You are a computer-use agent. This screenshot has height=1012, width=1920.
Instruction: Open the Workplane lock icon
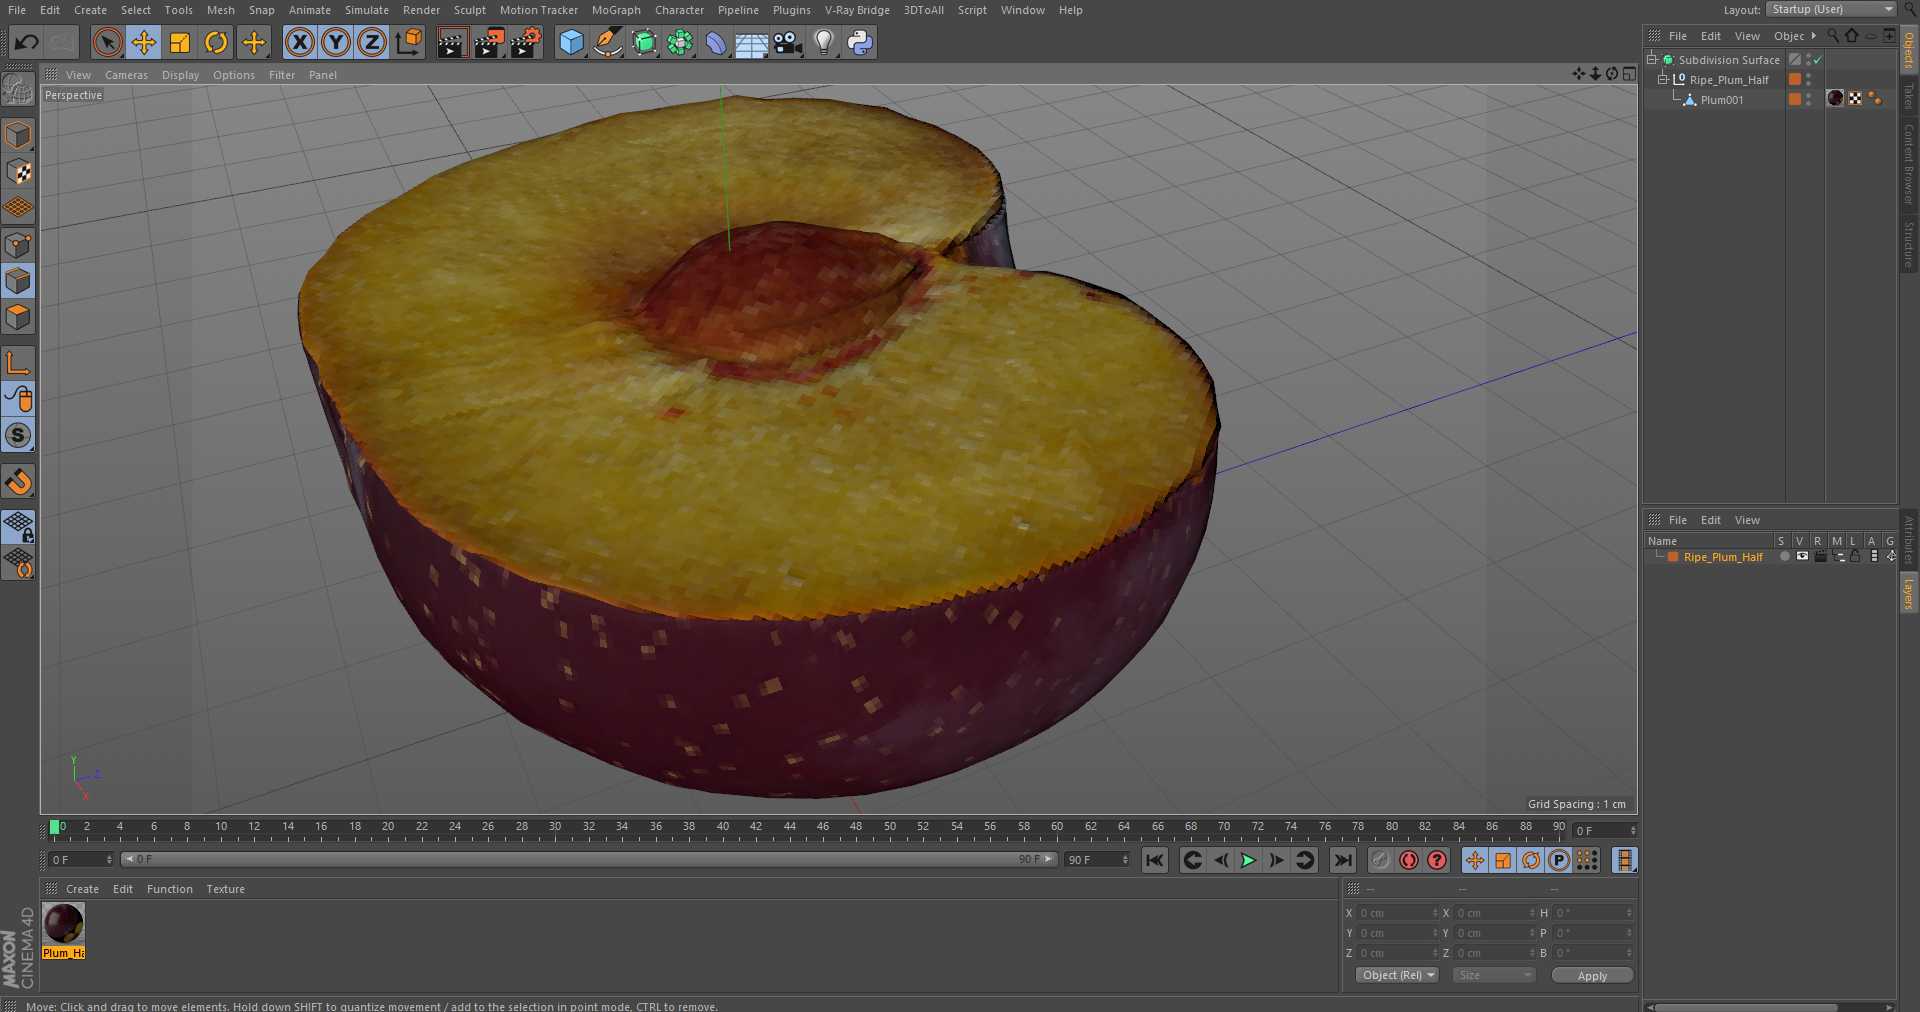tap(18, 526)
